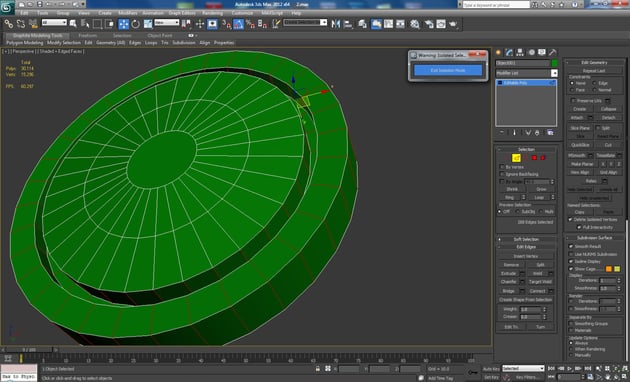Toggle the Preserve UVs checkbox
Viewport: 630px width, 382px height.
click(x=572, y=100)
